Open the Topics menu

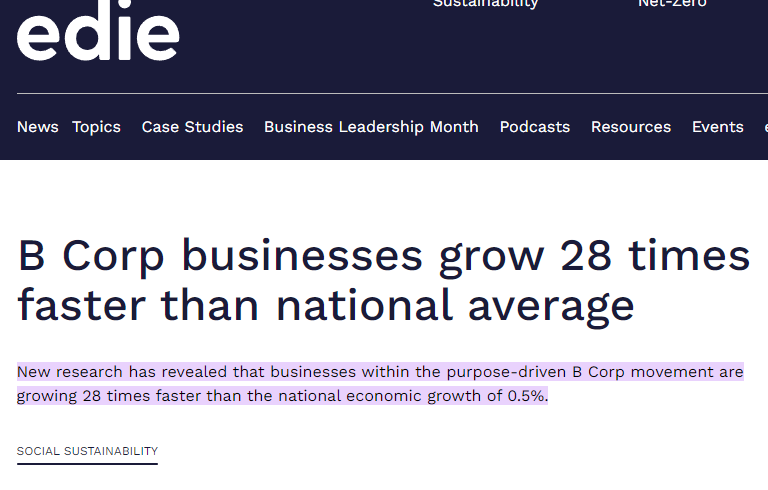(x=96, y=127)
